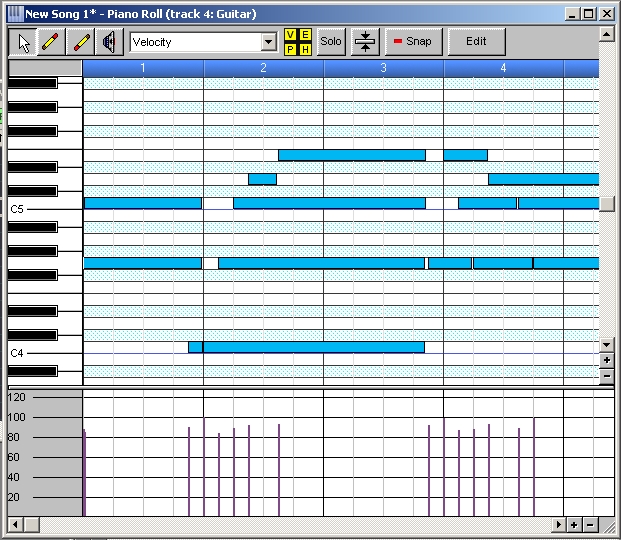Open the Edit button menu
The width and height of the screenshot is (621, 540).
pos(476,42)
